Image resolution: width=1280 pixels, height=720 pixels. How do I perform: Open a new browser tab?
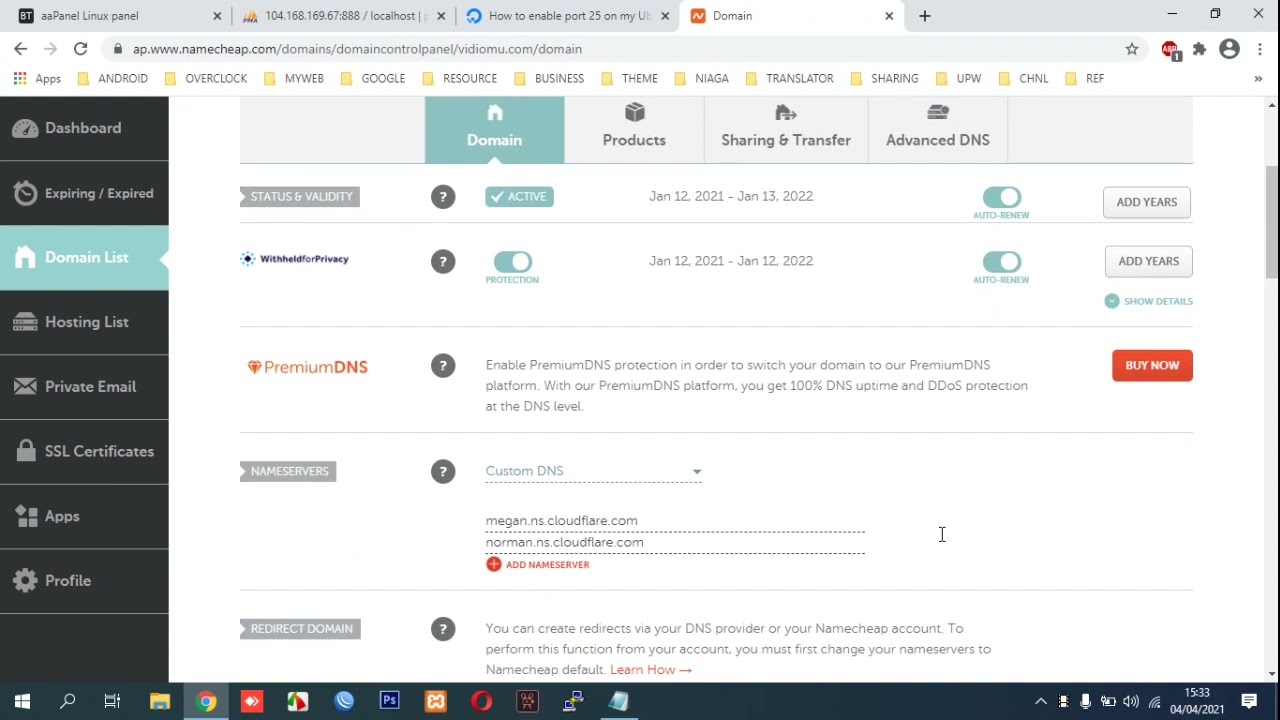coord(925,16)
